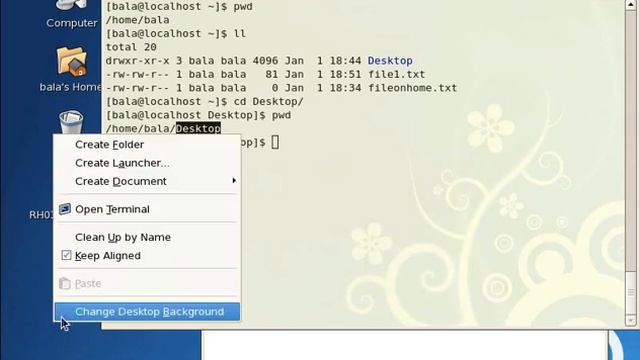Viewport: 640px width, 360px height.
Task: Click the terminal icon beside Open Terminal
Action: 65,209
